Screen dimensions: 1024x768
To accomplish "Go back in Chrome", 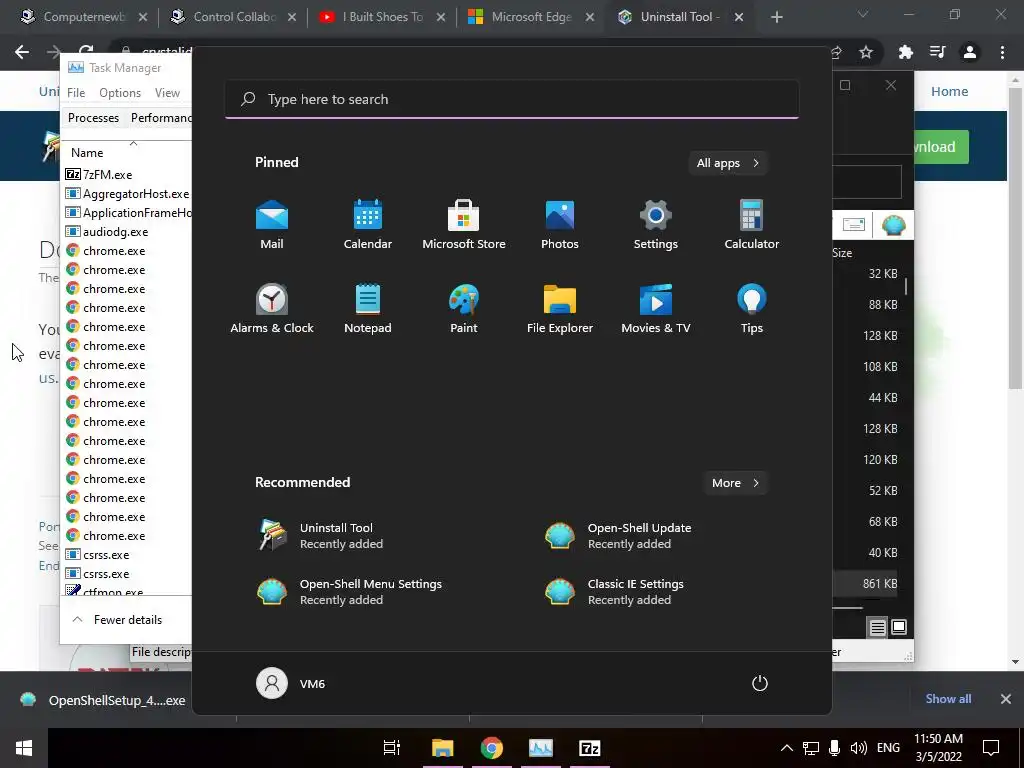I will (22, 52).
